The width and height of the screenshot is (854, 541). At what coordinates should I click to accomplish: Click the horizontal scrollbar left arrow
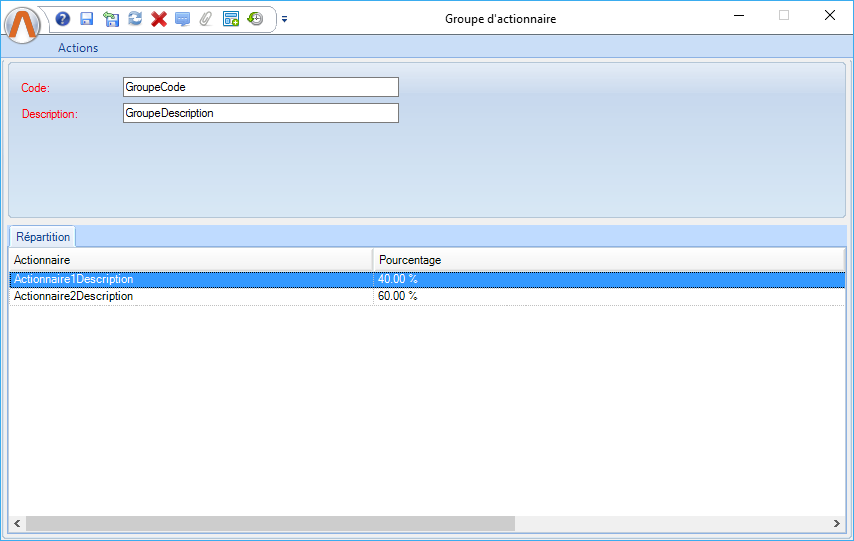(17, 524)
